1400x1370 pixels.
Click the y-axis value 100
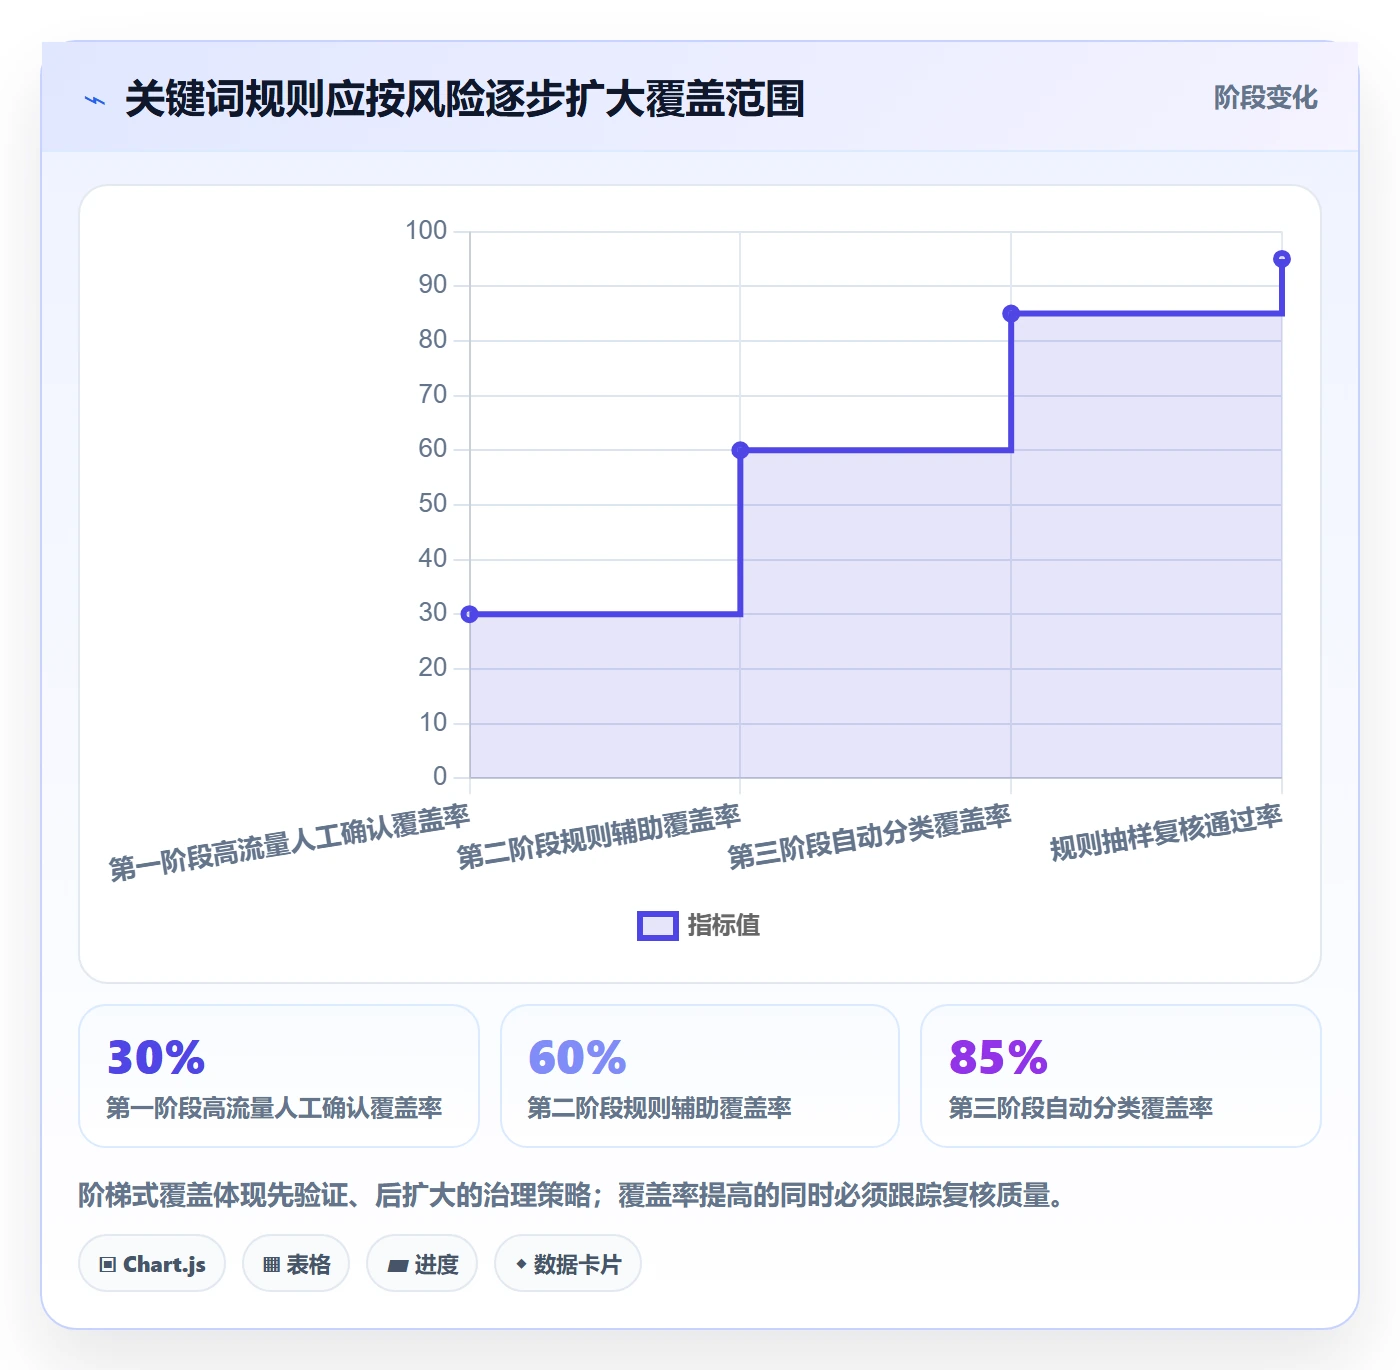coord(426,231)
